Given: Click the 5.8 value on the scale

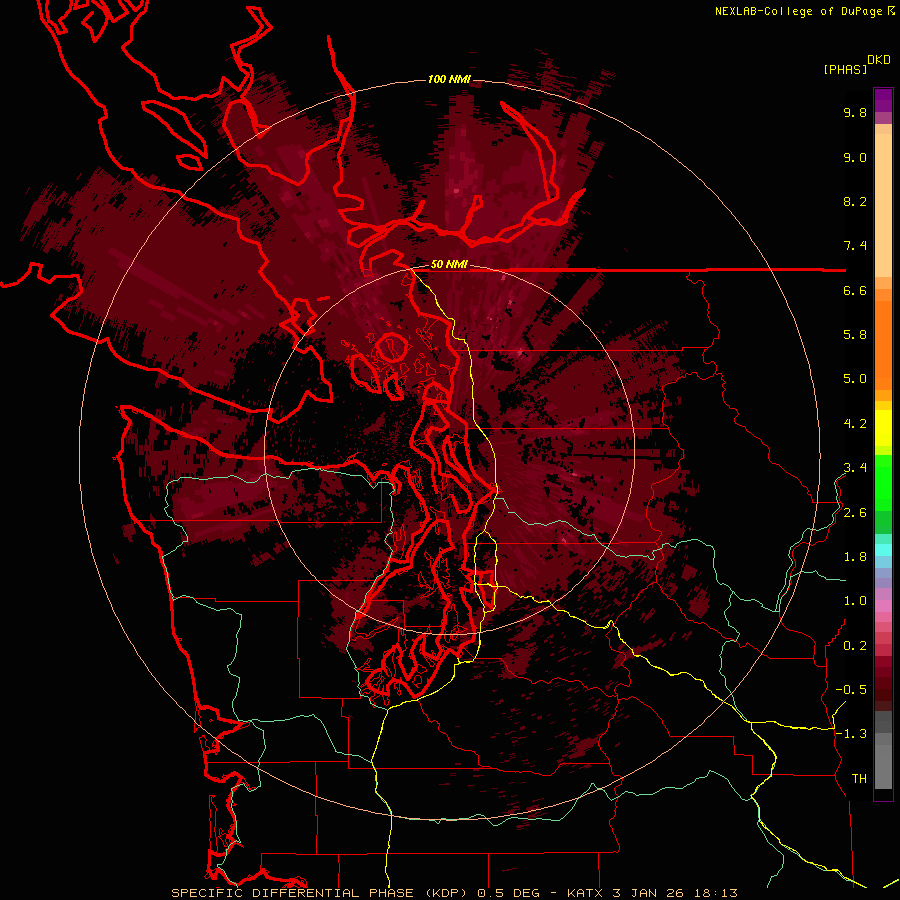Looking at the screenshot, I should [x=855, y=335].
